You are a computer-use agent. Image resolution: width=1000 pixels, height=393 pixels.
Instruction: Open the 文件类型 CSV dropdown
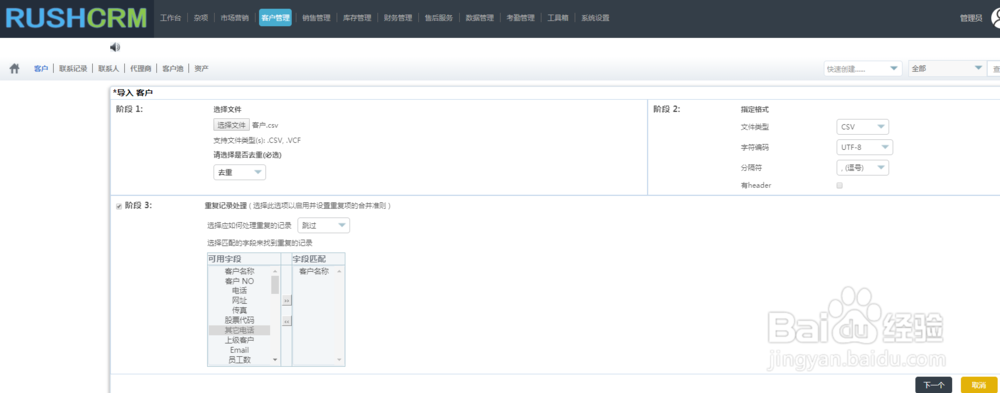coord(862,127)
